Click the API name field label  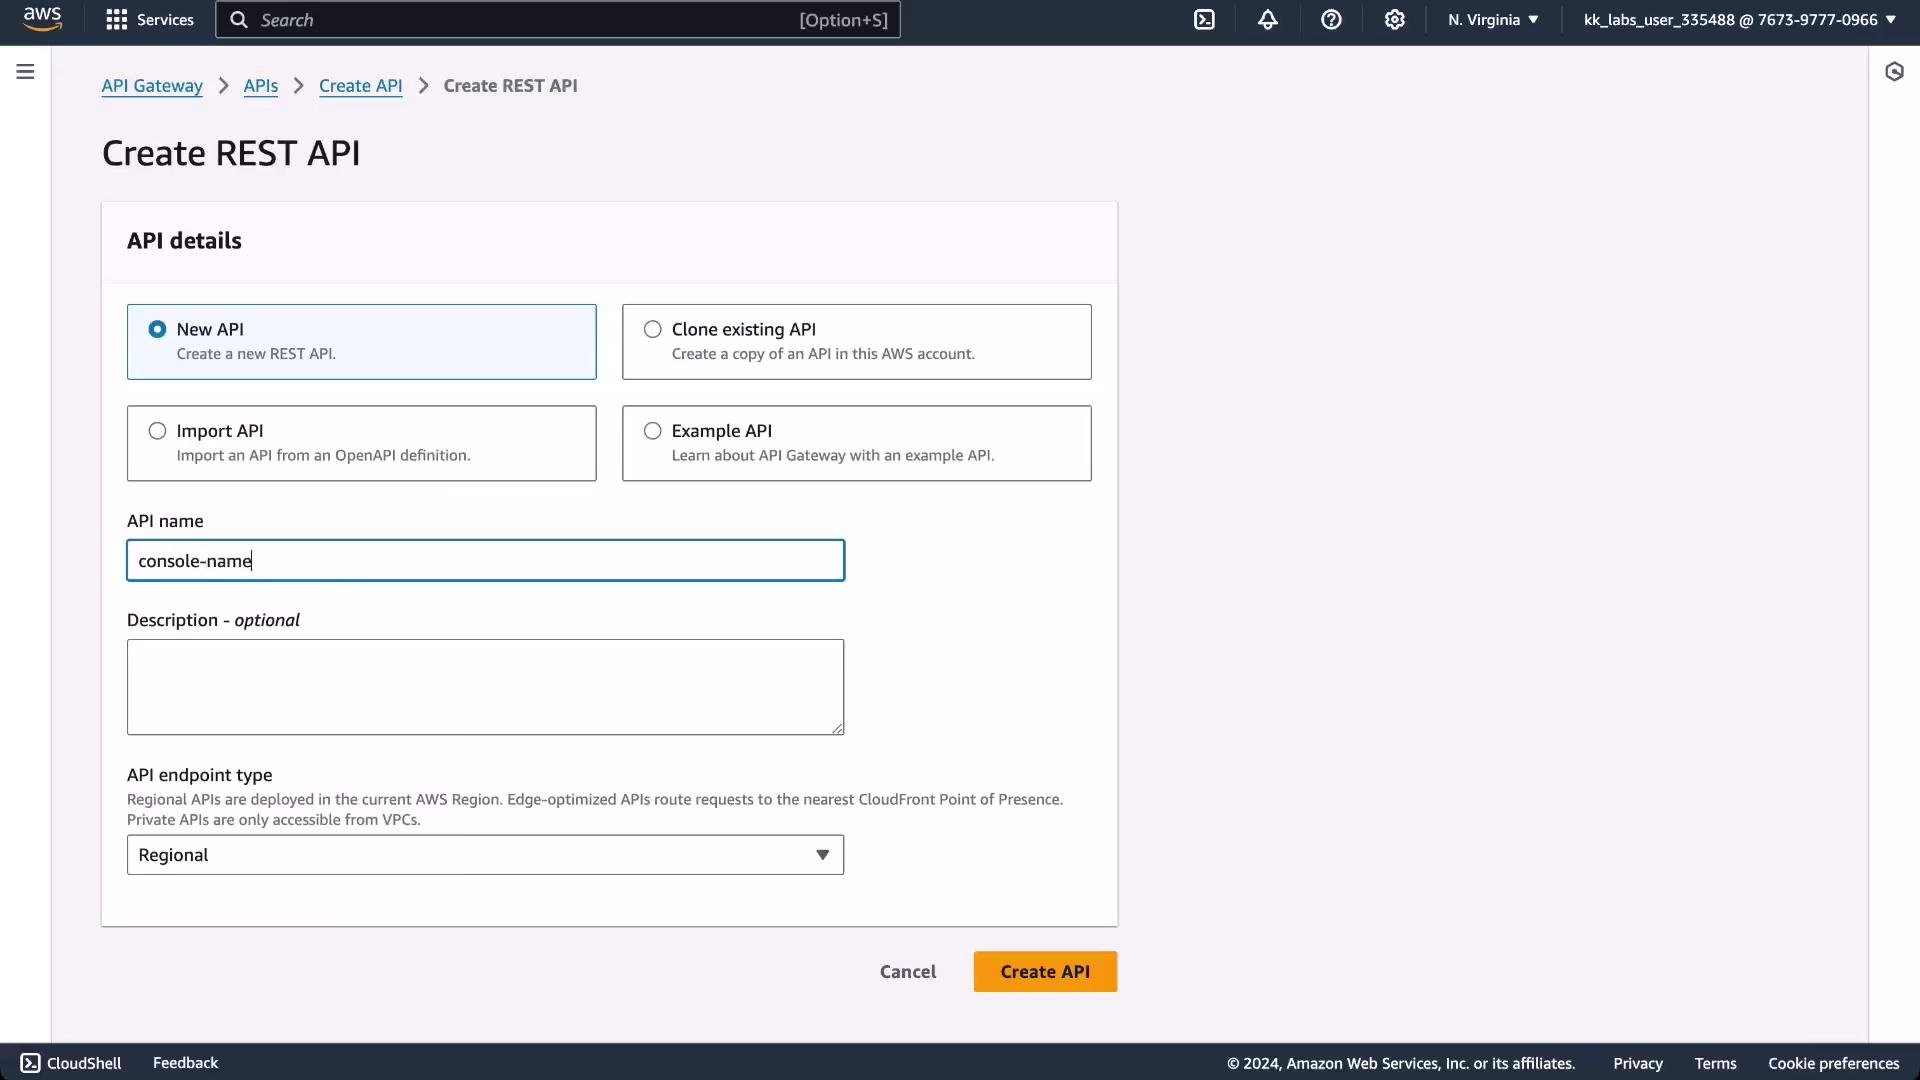165,521
